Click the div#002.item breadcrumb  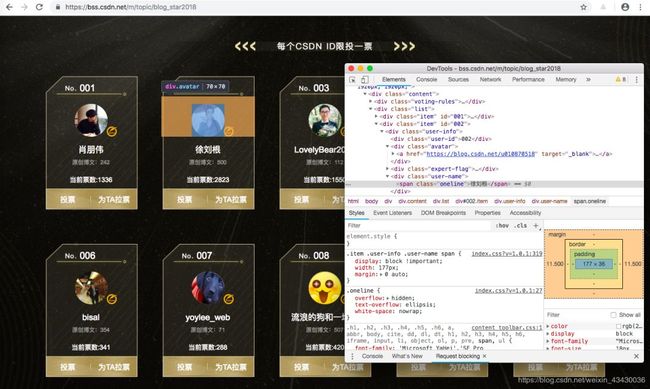(471, 201)
